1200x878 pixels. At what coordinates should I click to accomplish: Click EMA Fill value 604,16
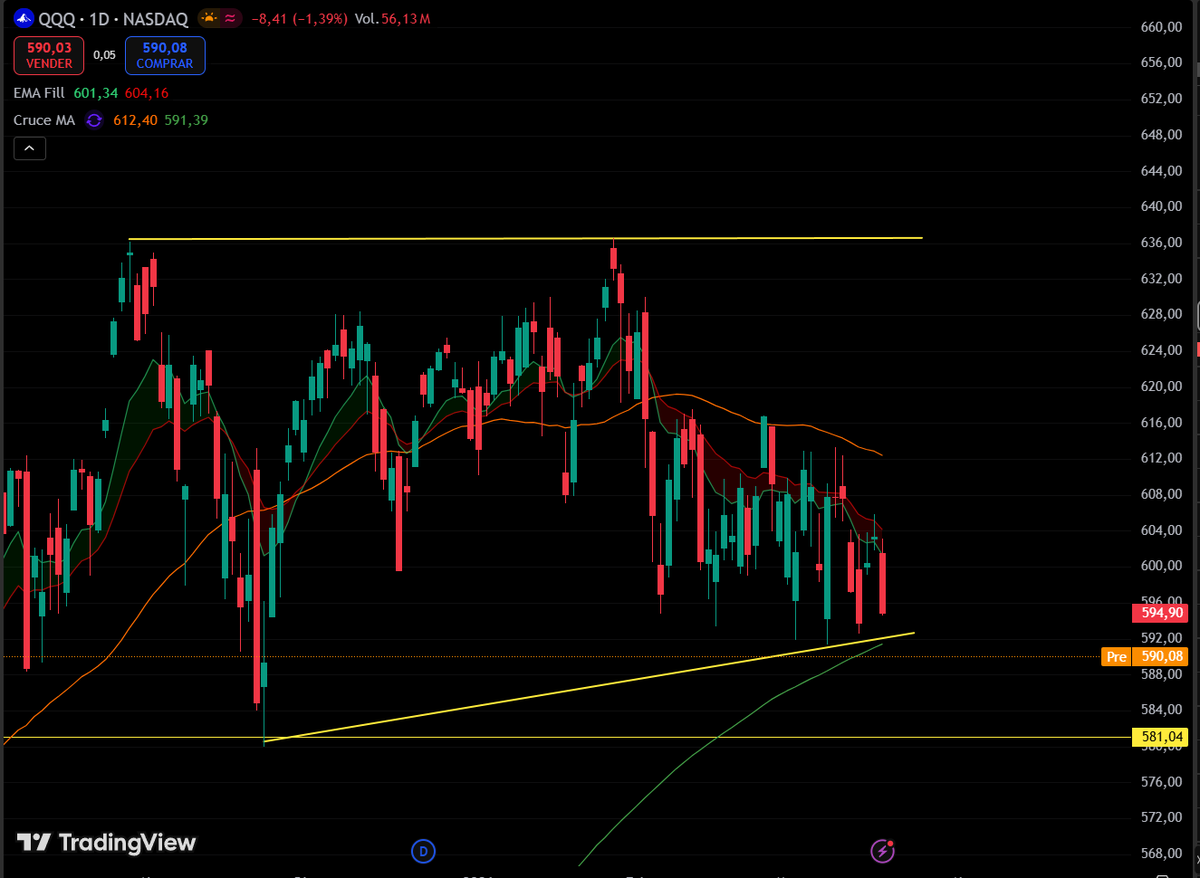click(x=146, y=93)
